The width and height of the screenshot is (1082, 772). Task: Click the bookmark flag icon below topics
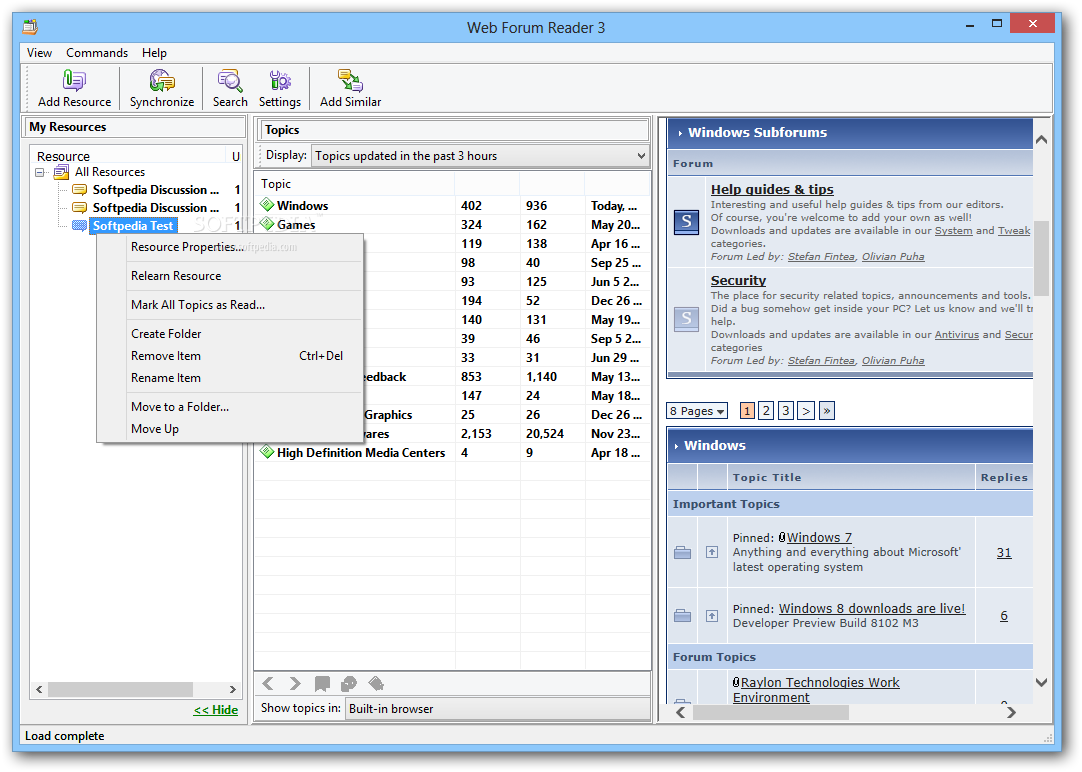click(x=322, y=684)
